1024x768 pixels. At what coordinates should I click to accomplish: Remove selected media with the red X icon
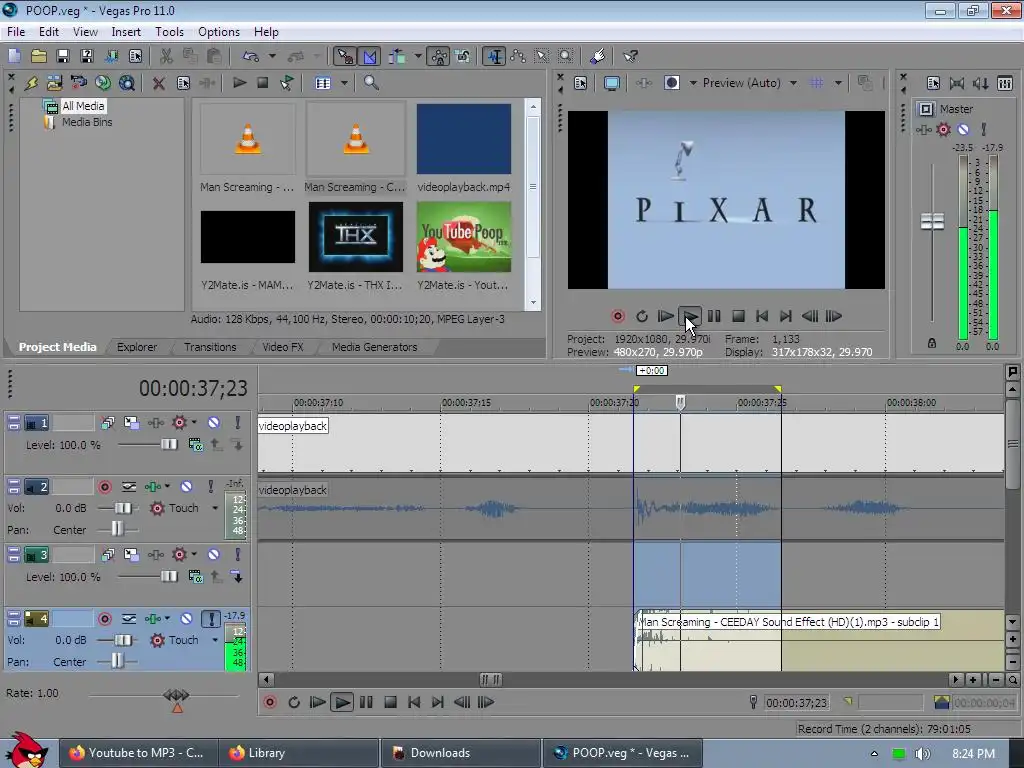[x=158, y=83]
